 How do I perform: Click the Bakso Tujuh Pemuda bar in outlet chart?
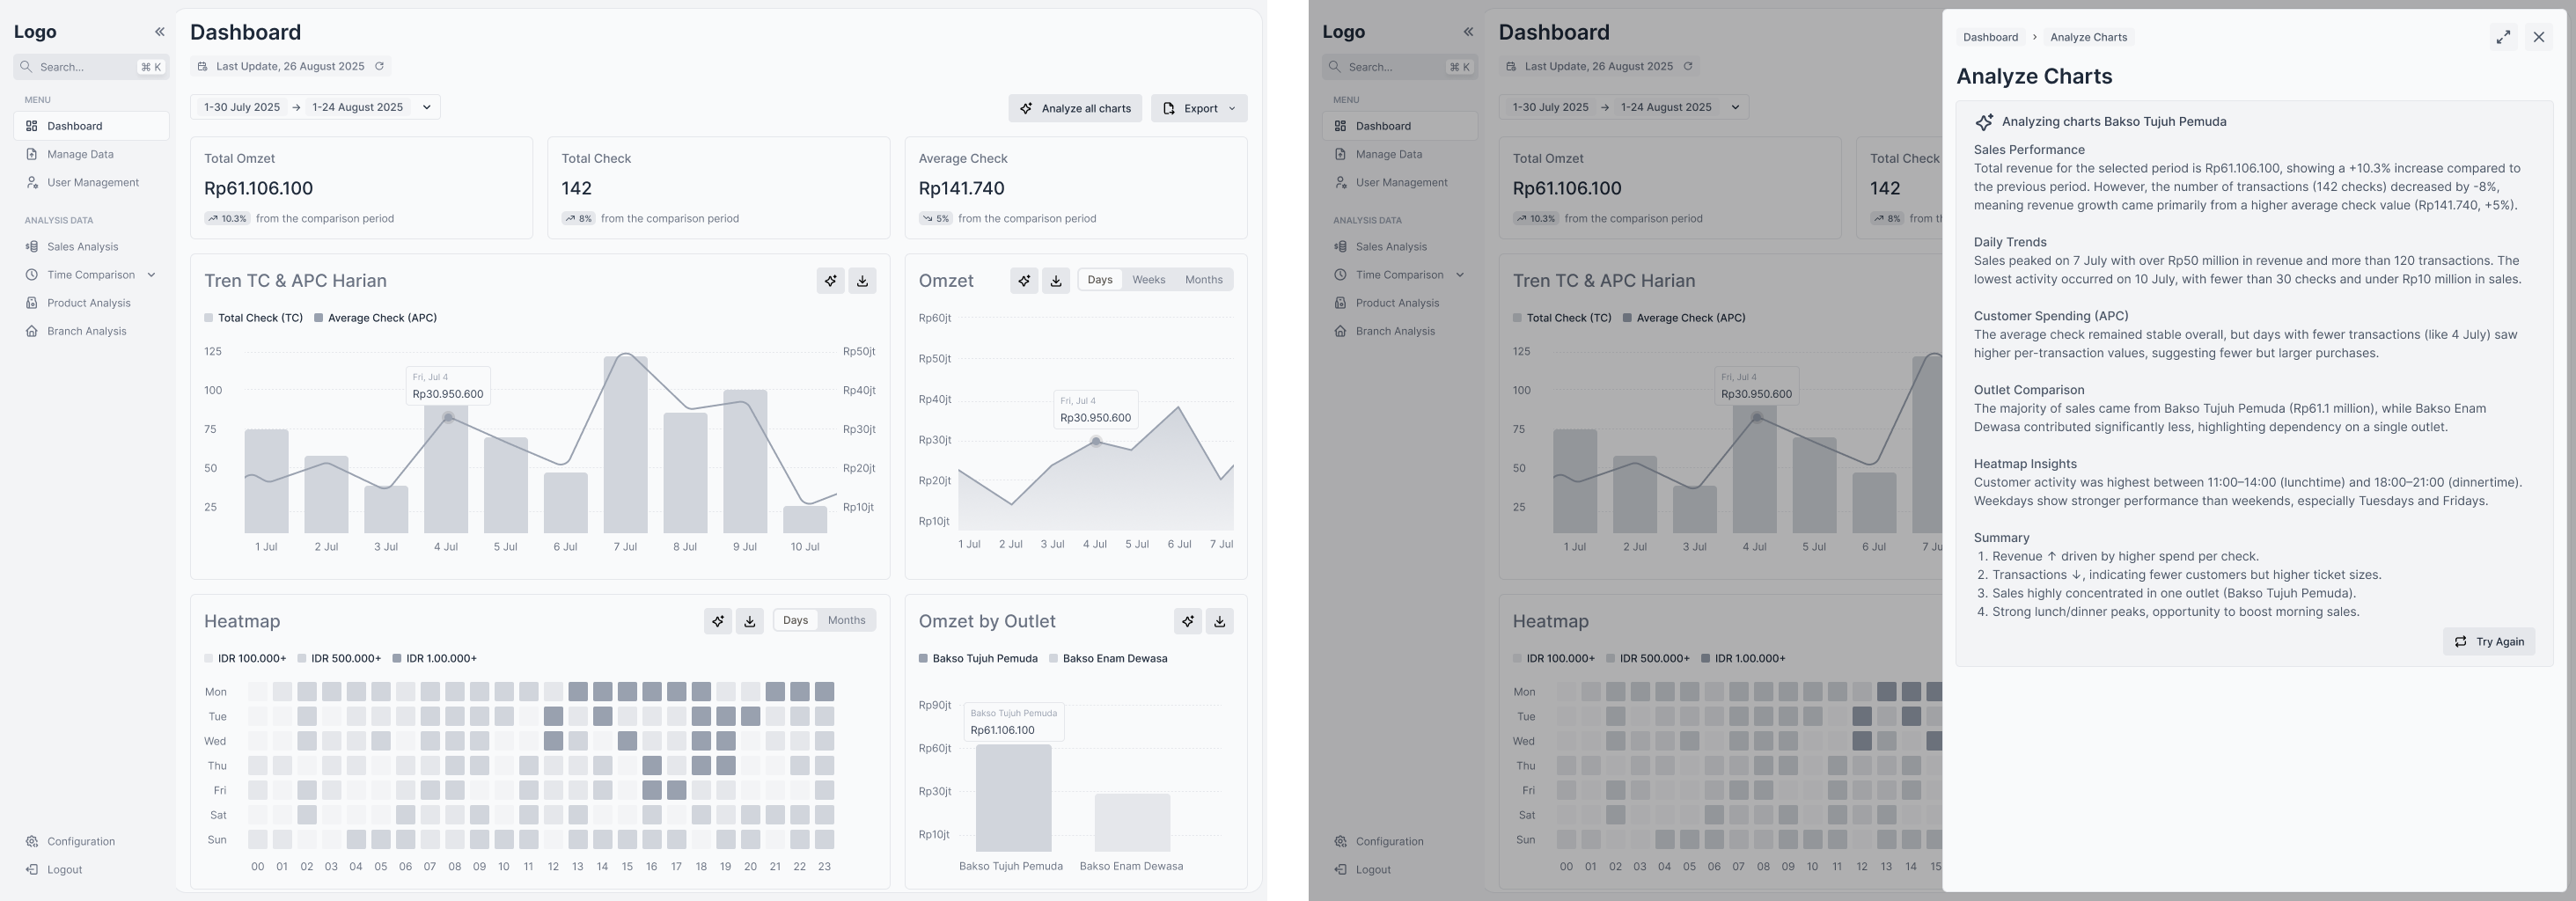click(x=1013, y=798)
